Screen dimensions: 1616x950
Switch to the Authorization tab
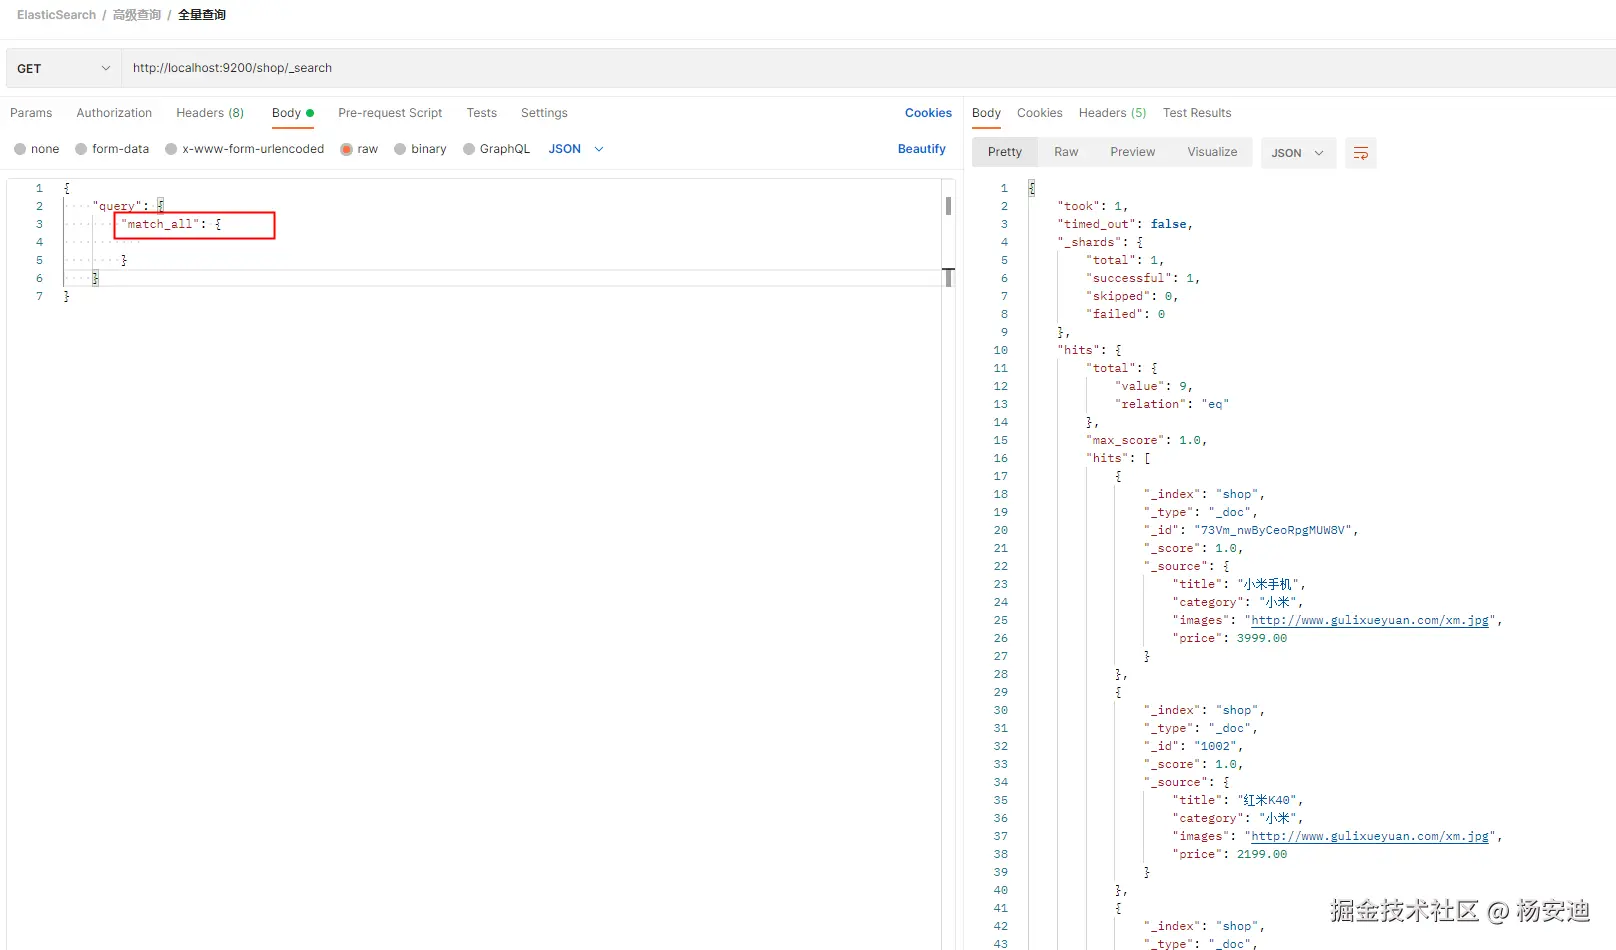click(114, 113)
